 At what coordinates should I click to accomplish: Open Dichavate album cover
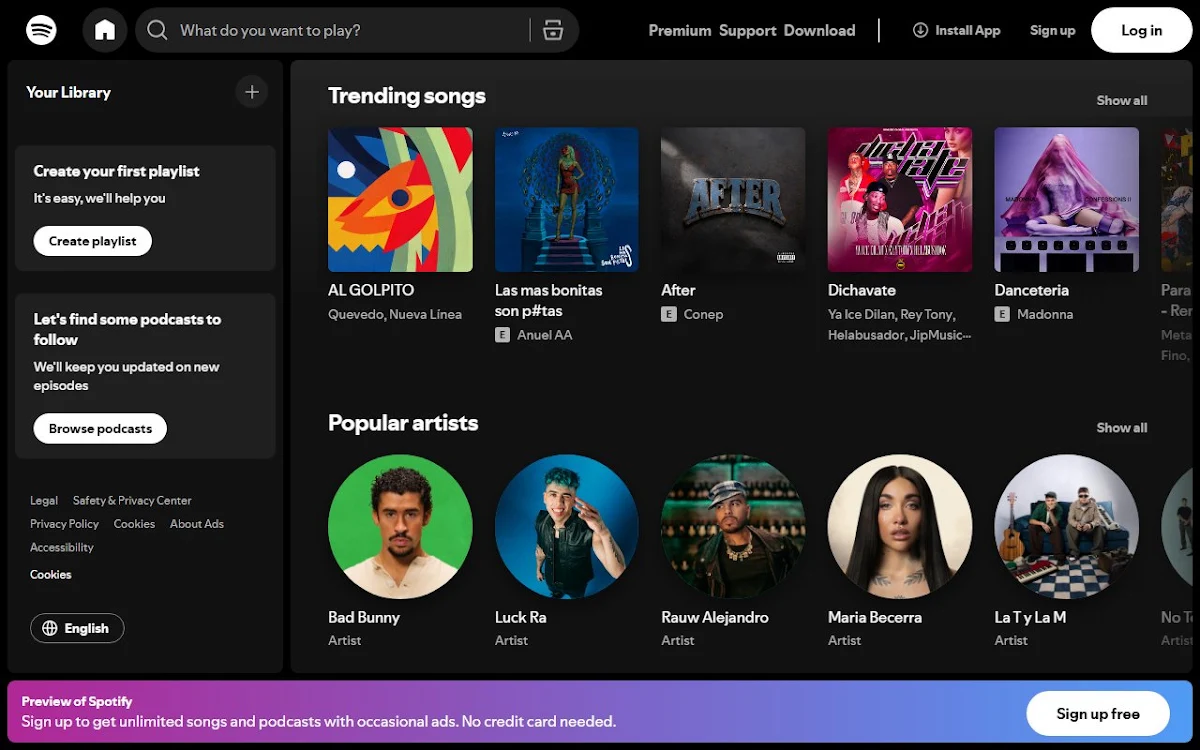pyautogui.click(x=900, y=199)
